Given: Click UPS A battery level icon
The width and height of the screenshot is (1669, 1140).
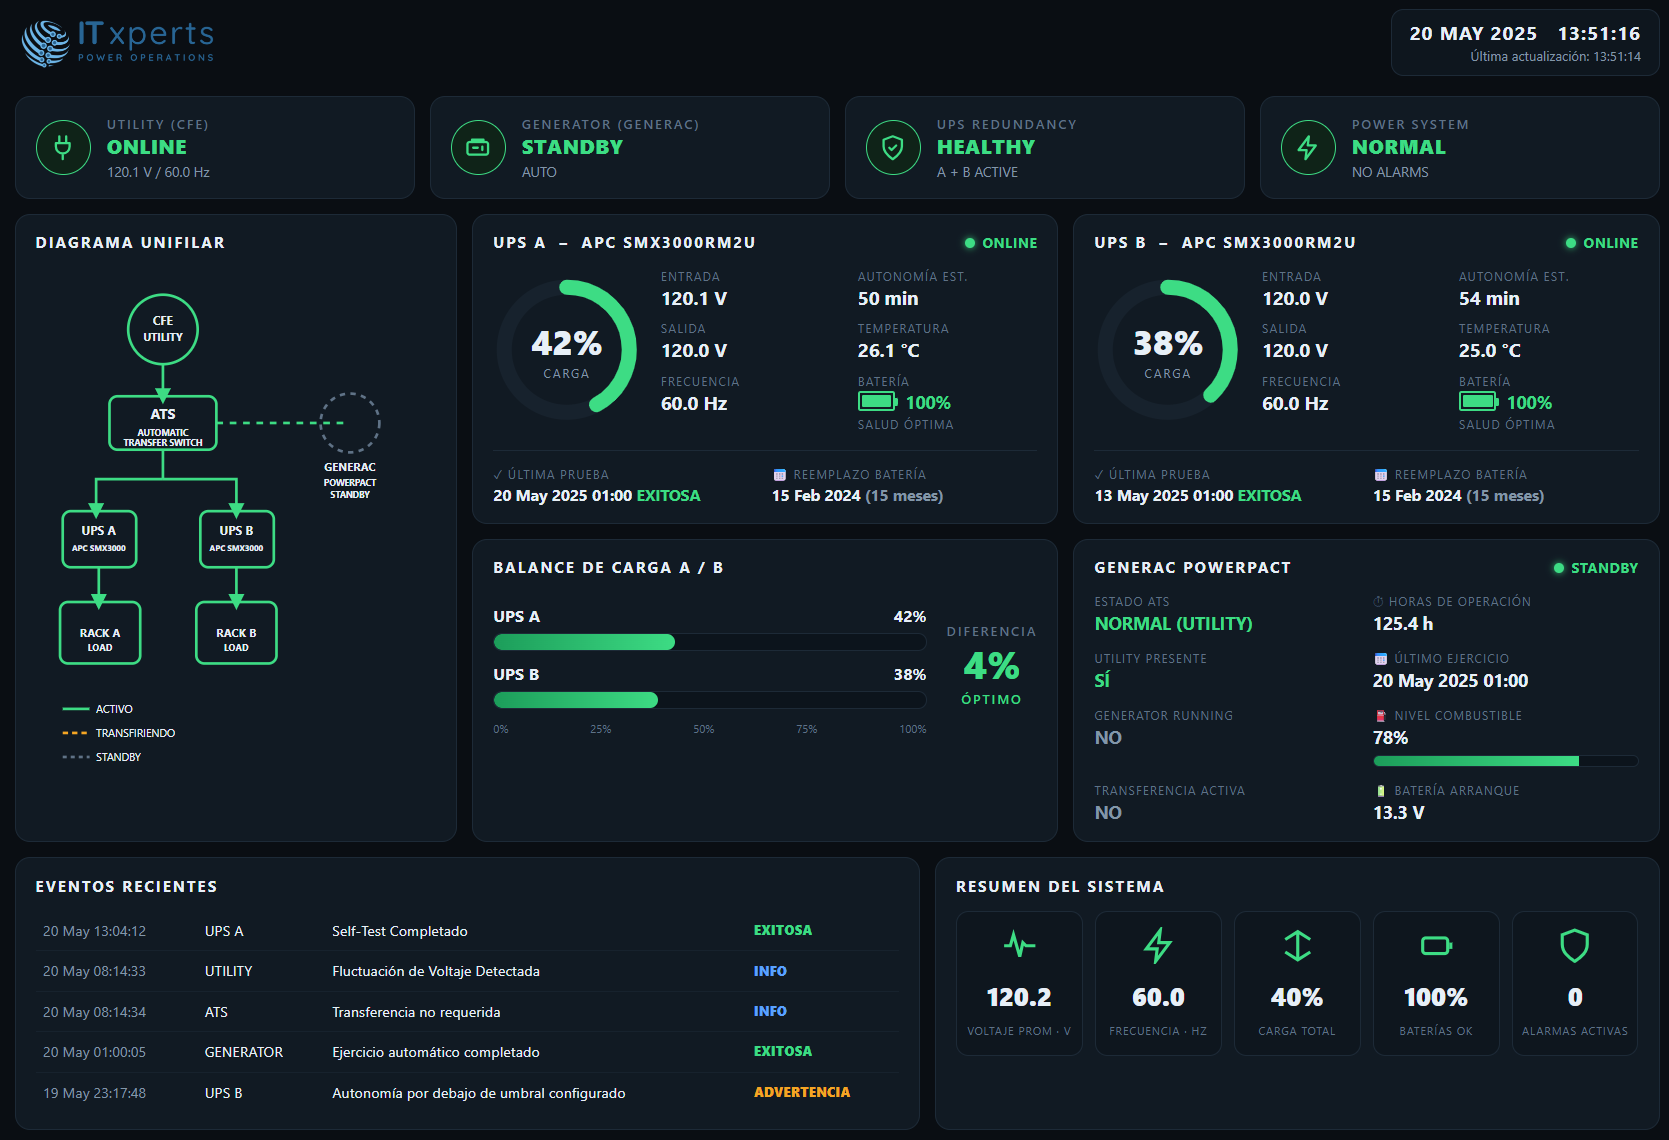Looking at the screenshot, I should 878,402.
